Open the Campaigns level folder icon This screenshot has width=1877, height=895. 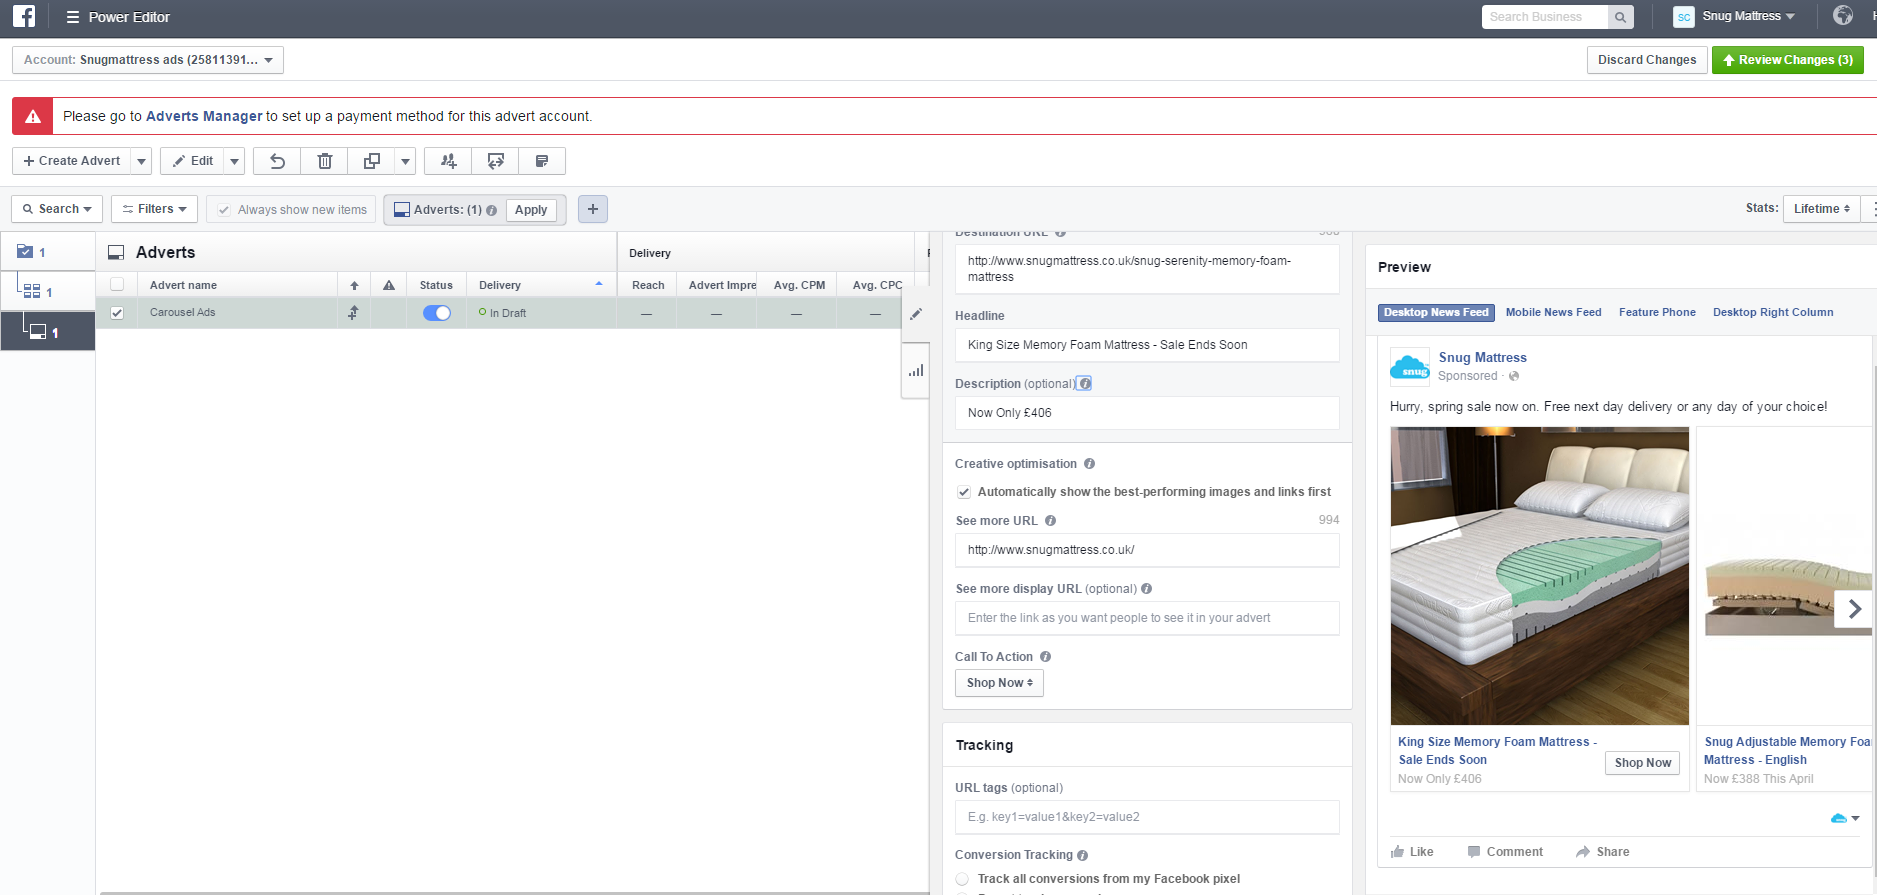[25, 251]
